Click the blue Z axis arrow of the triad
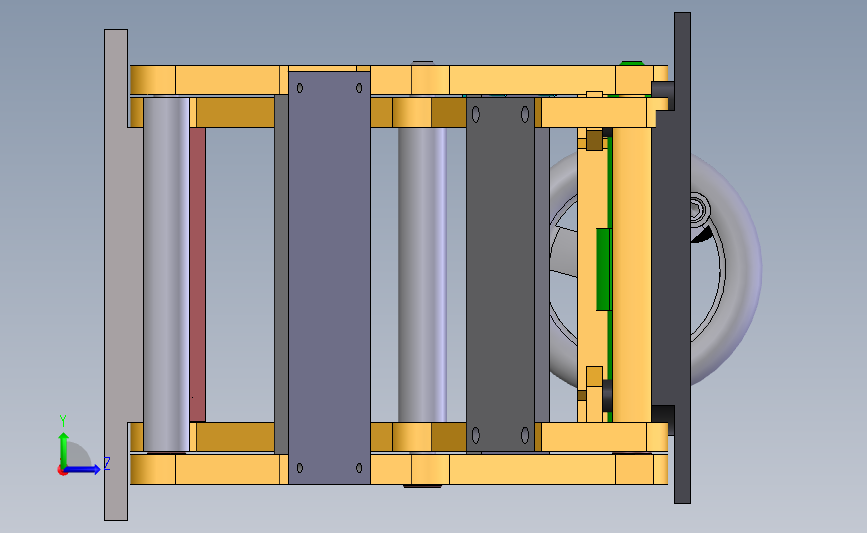Image resolution: width=867 pixels, height=533 pixels. coord(84,469)
